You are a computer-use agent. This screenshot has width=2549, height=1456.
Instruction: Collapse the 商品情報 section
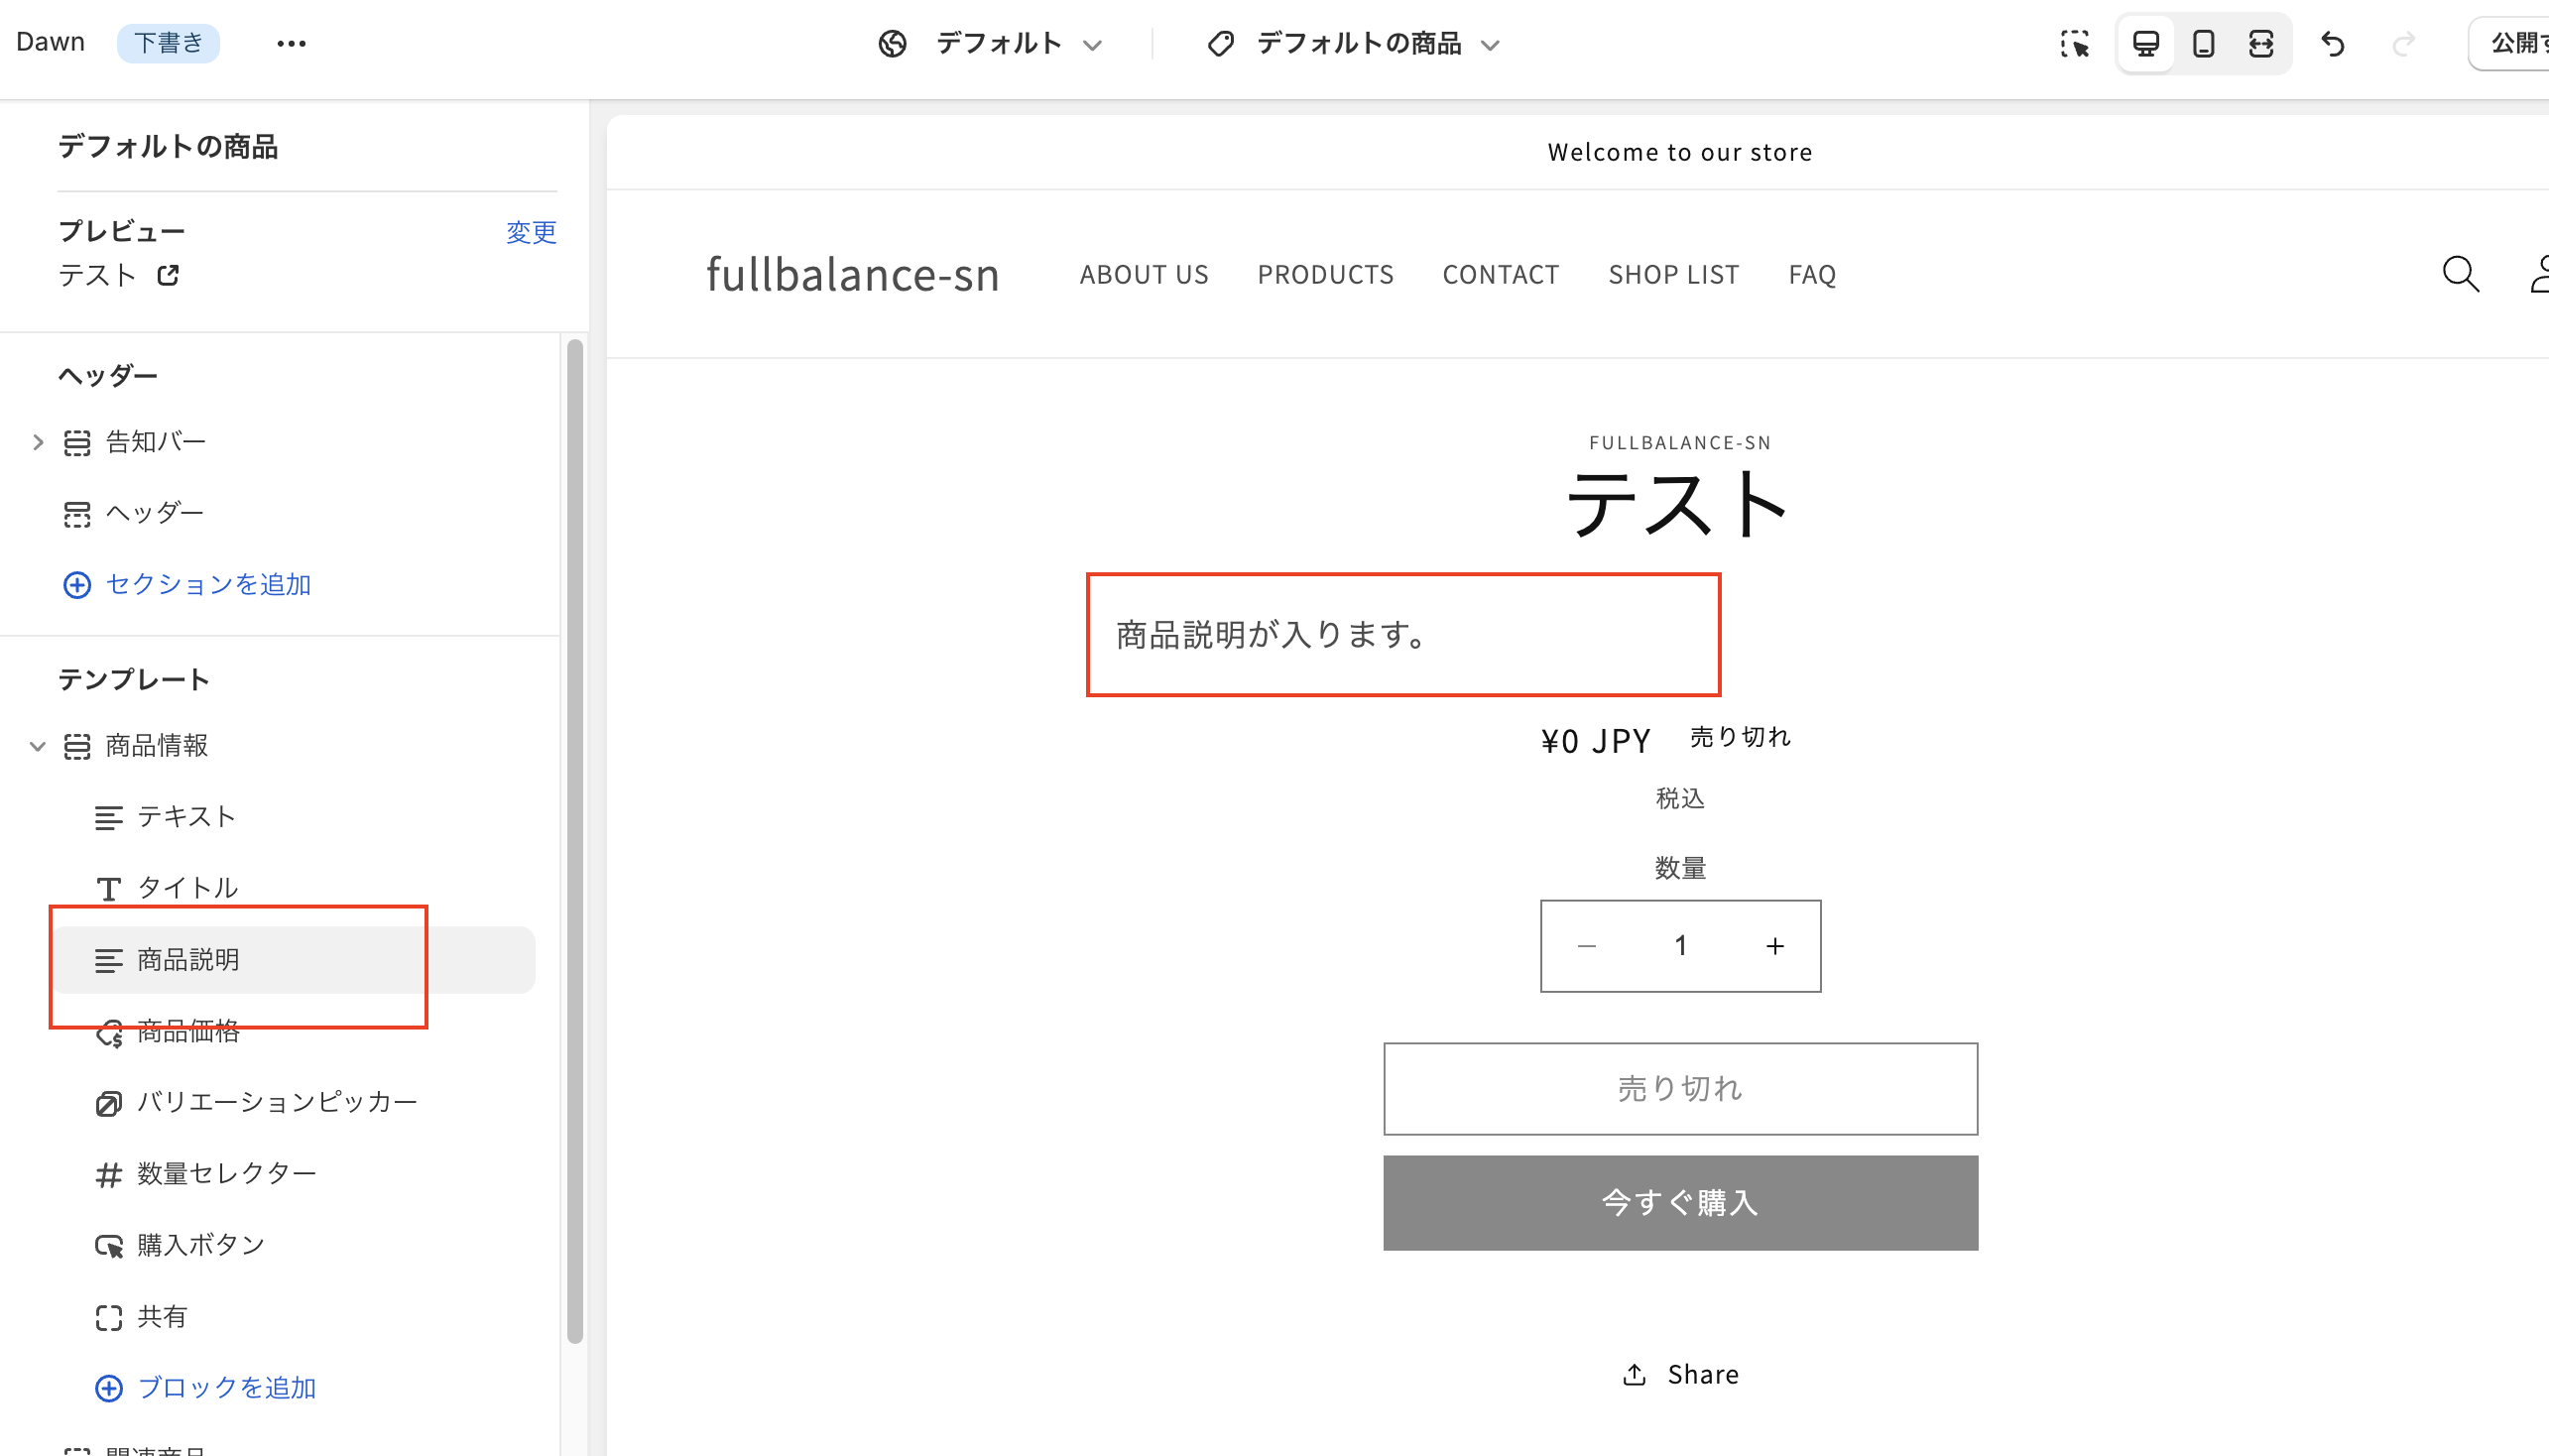(38, 746)
